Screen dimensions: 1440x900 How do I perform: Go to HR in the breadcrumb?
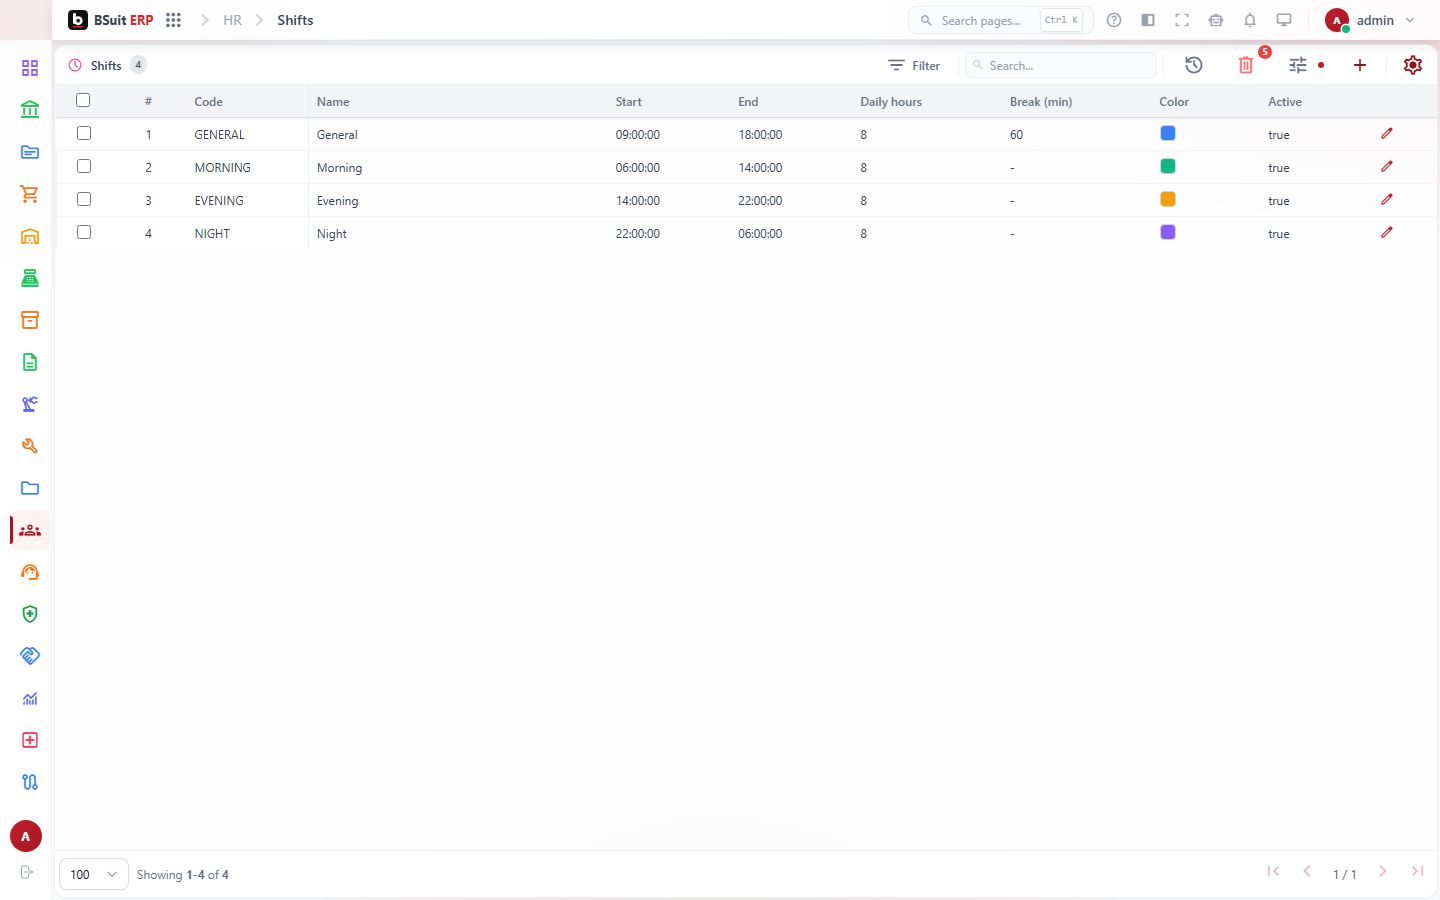232,20
